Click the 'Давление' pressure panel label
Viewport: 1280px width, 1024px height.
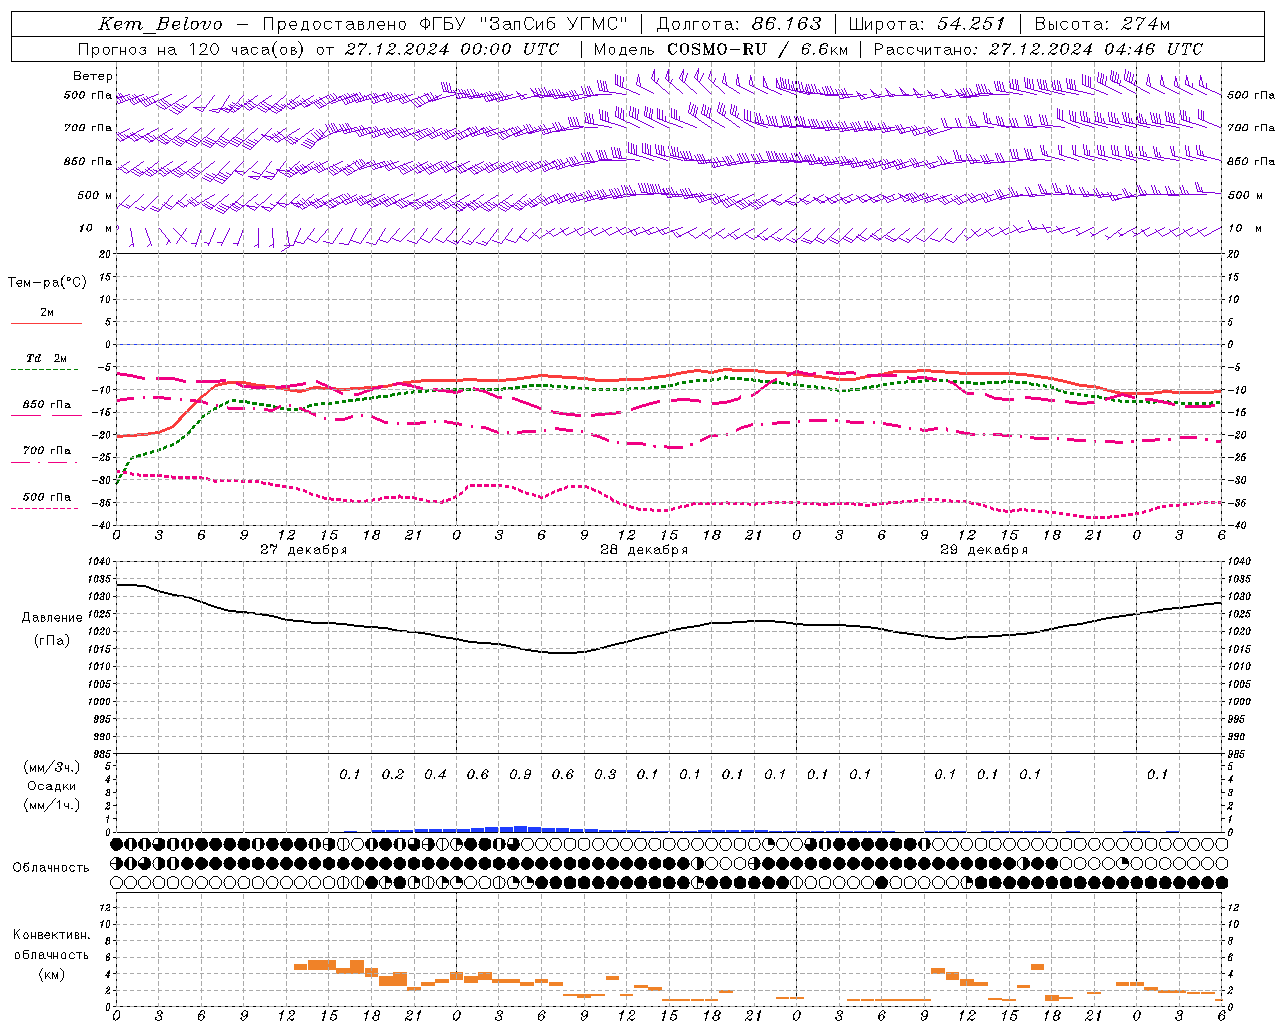click(x=51, y=618)
